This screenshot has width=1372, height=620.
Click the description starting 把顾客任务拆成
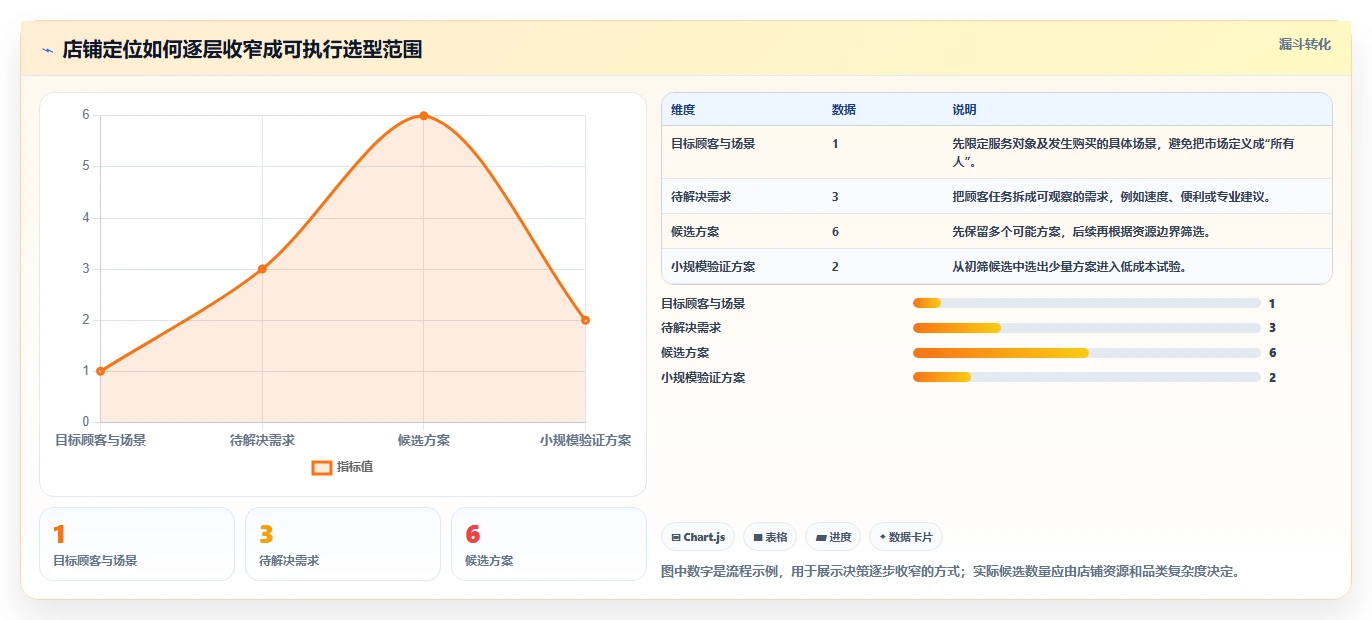point(1112,197)
